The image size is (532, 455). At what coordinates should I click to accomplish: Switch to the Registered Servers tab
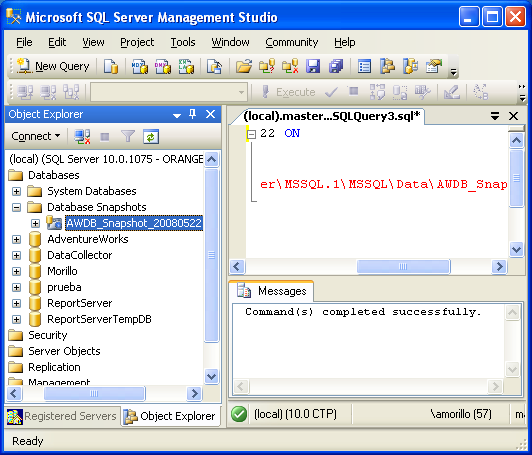pyautogui.click(x=62, y=416)
